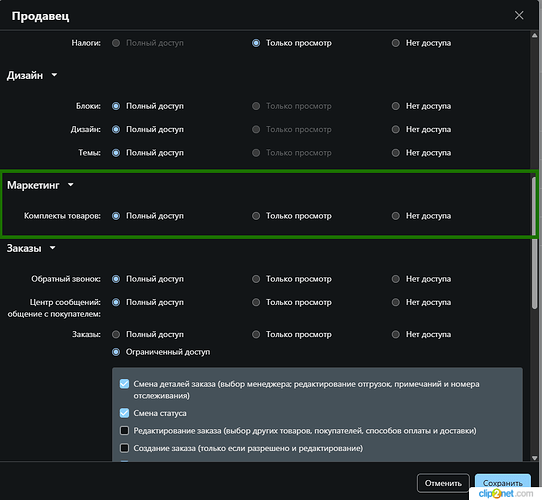The width and height of the screenshot is (542, 500).
Task: Uncheck Смена статуса checkbox
Action: click(124, 413)
